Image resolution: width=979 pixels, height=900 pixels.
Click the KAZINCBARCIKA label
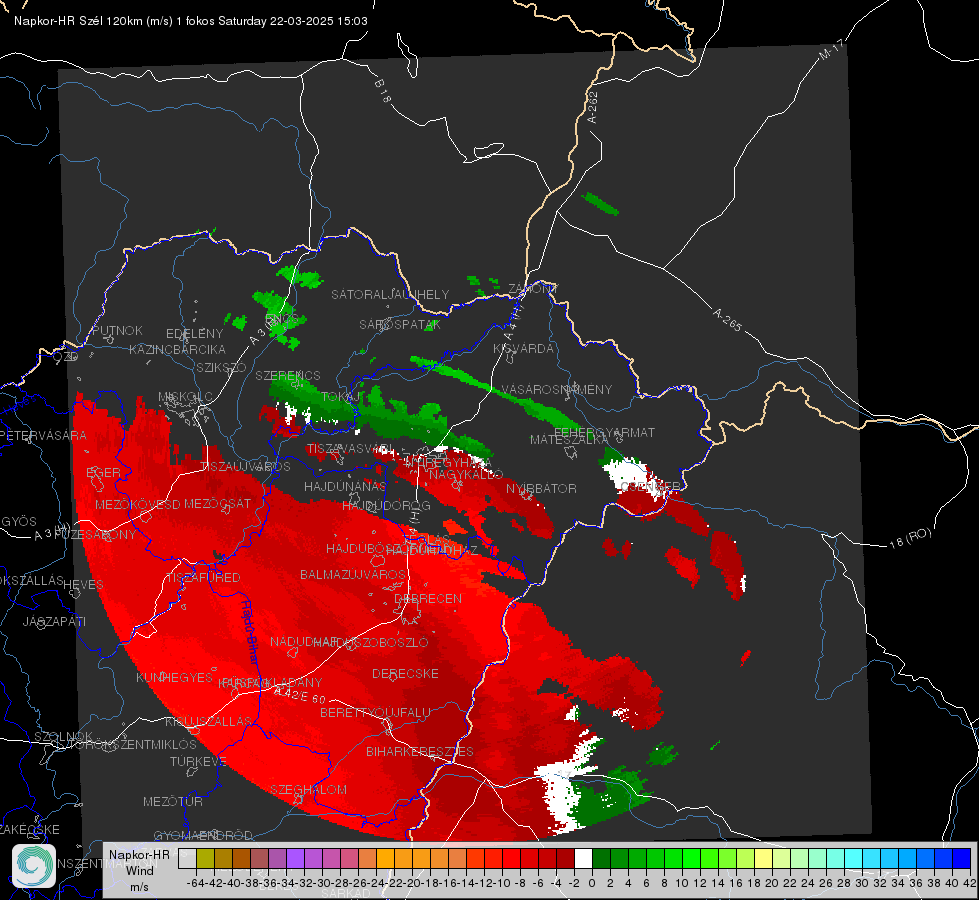pos(177,349)
